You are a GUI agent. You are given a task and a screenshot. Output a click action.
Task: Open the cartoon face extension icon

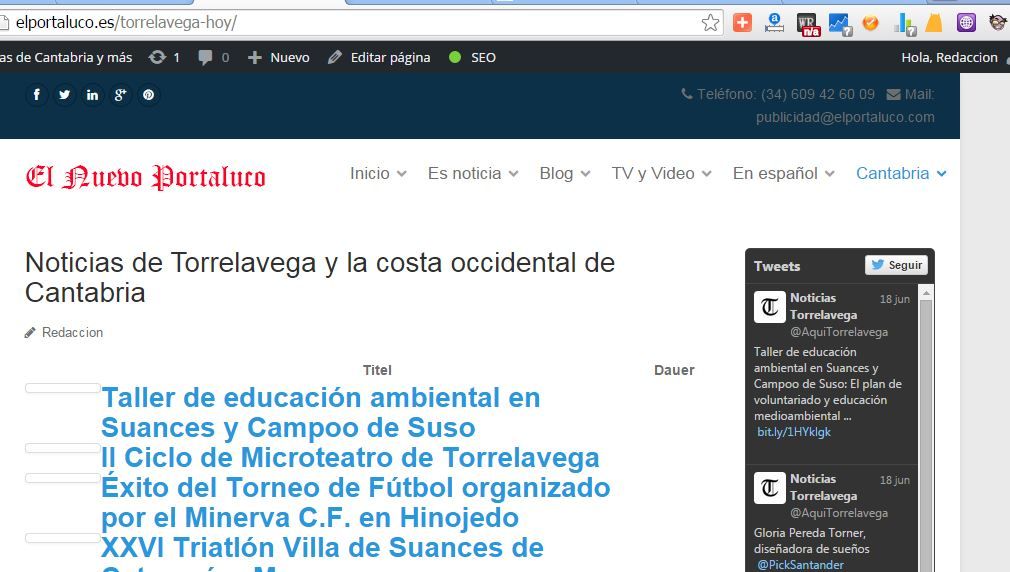click(x=998, y=23)
